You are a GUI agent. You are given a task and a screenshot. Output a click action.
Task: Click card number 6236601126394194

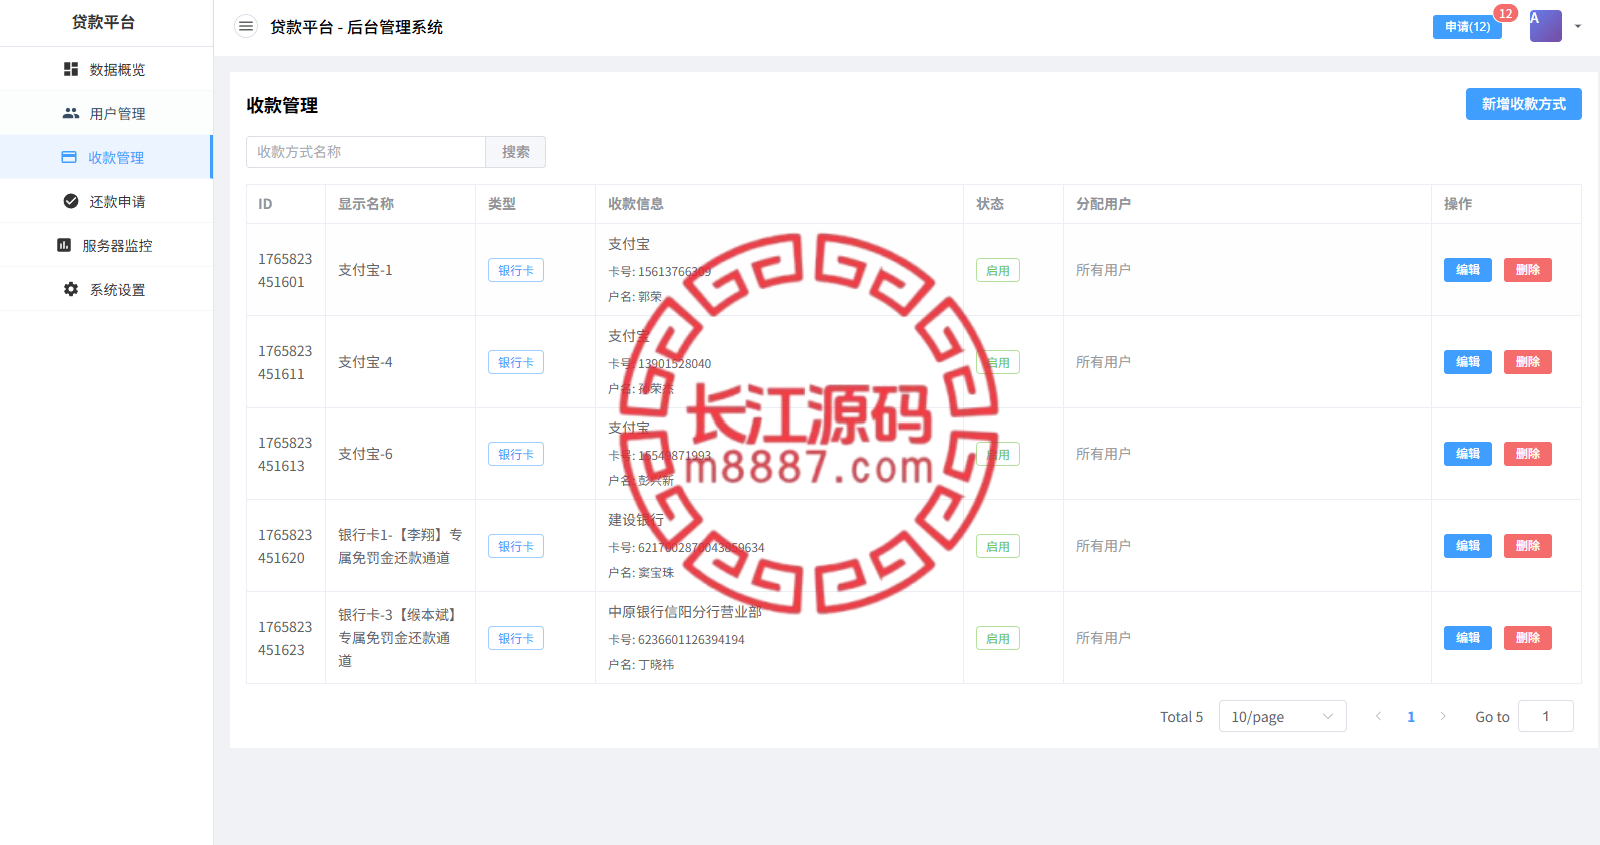[x=691, y=640]
